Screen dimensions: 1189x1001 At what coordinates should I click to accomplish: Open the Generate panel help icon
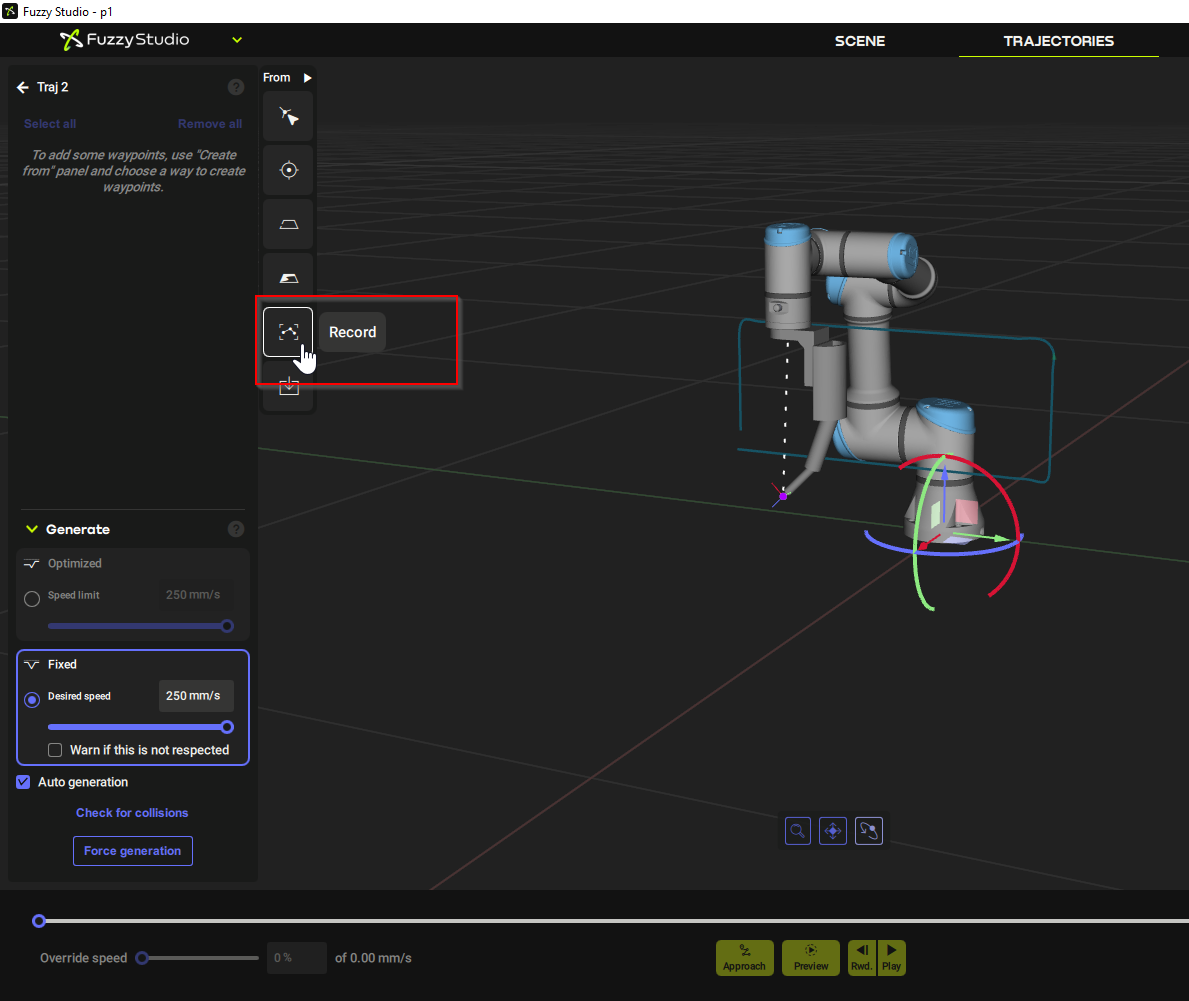click(x=235, y=528)
